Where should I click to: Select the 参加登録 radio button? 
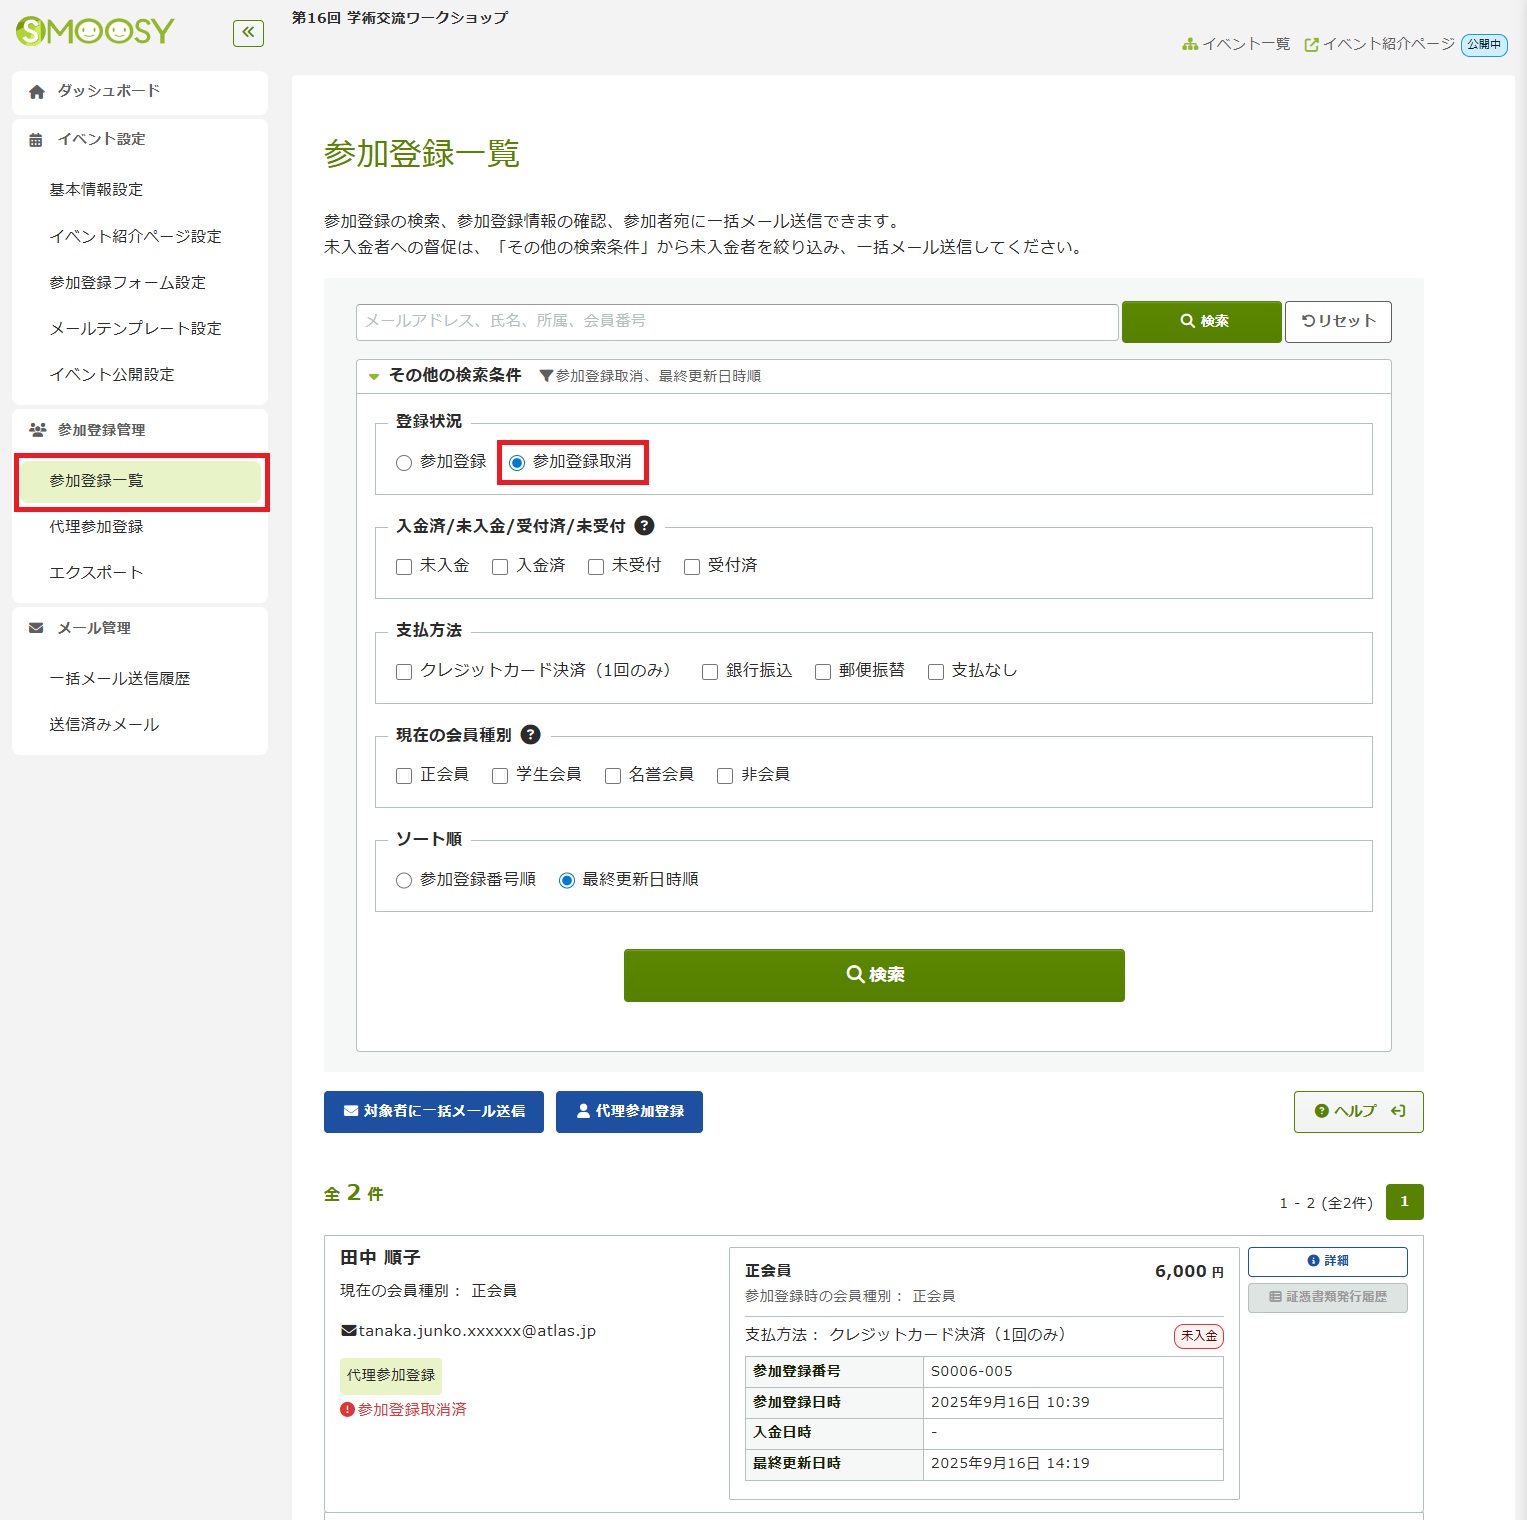click(x=404, y=462)
